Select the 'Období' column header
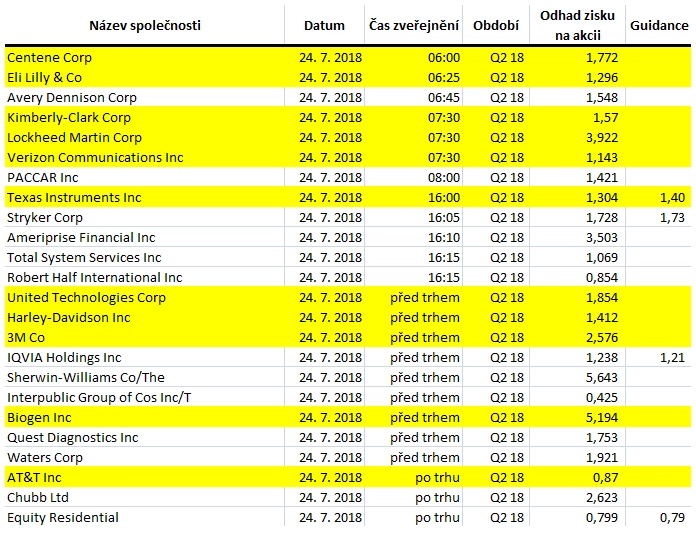This screenshot has height=533, width=696. pos(496,25)
